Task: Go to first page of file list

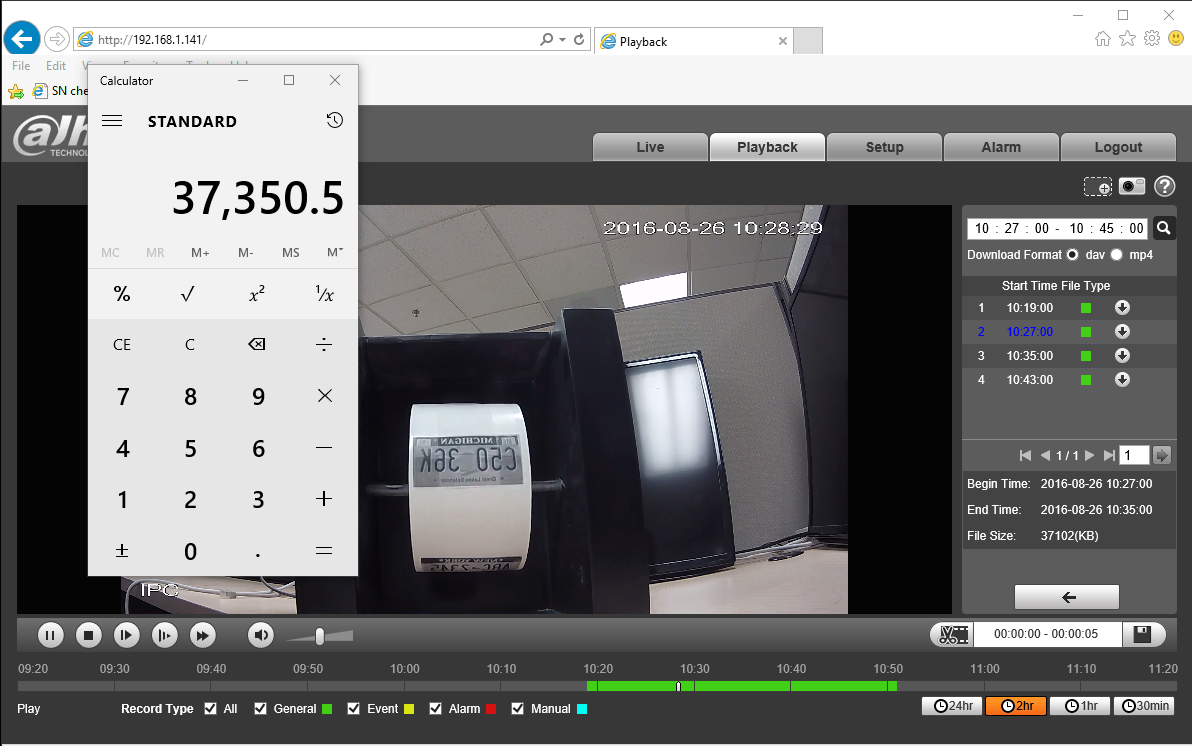Action: pos(1025,456)
